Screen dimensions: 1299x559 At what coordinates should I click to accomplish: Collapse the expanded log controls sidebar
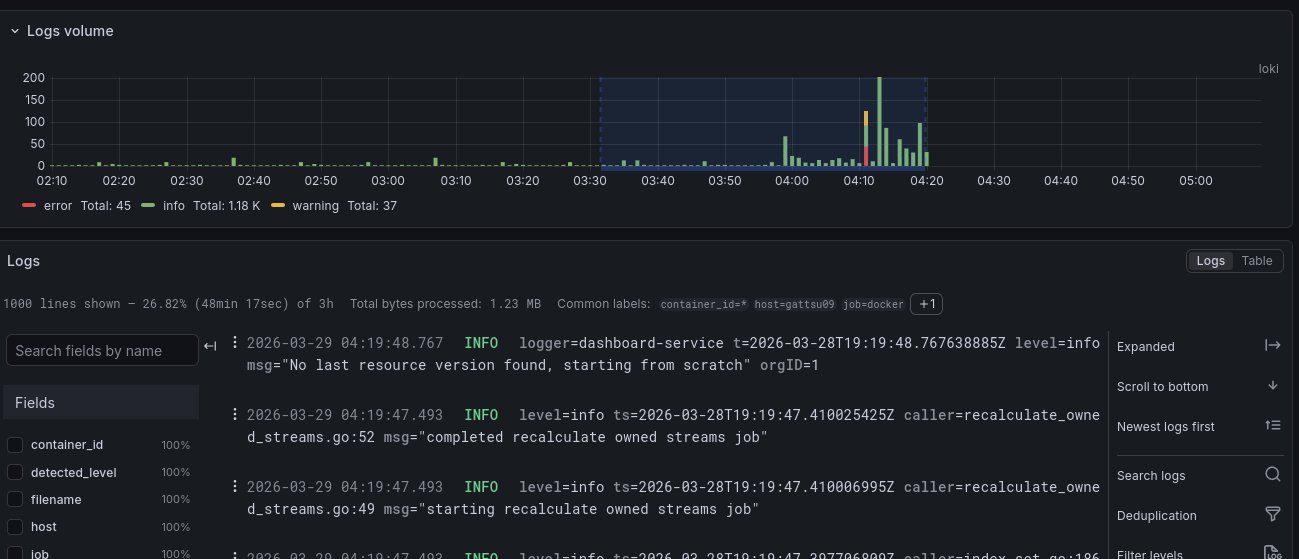(x=1272, y=346)
